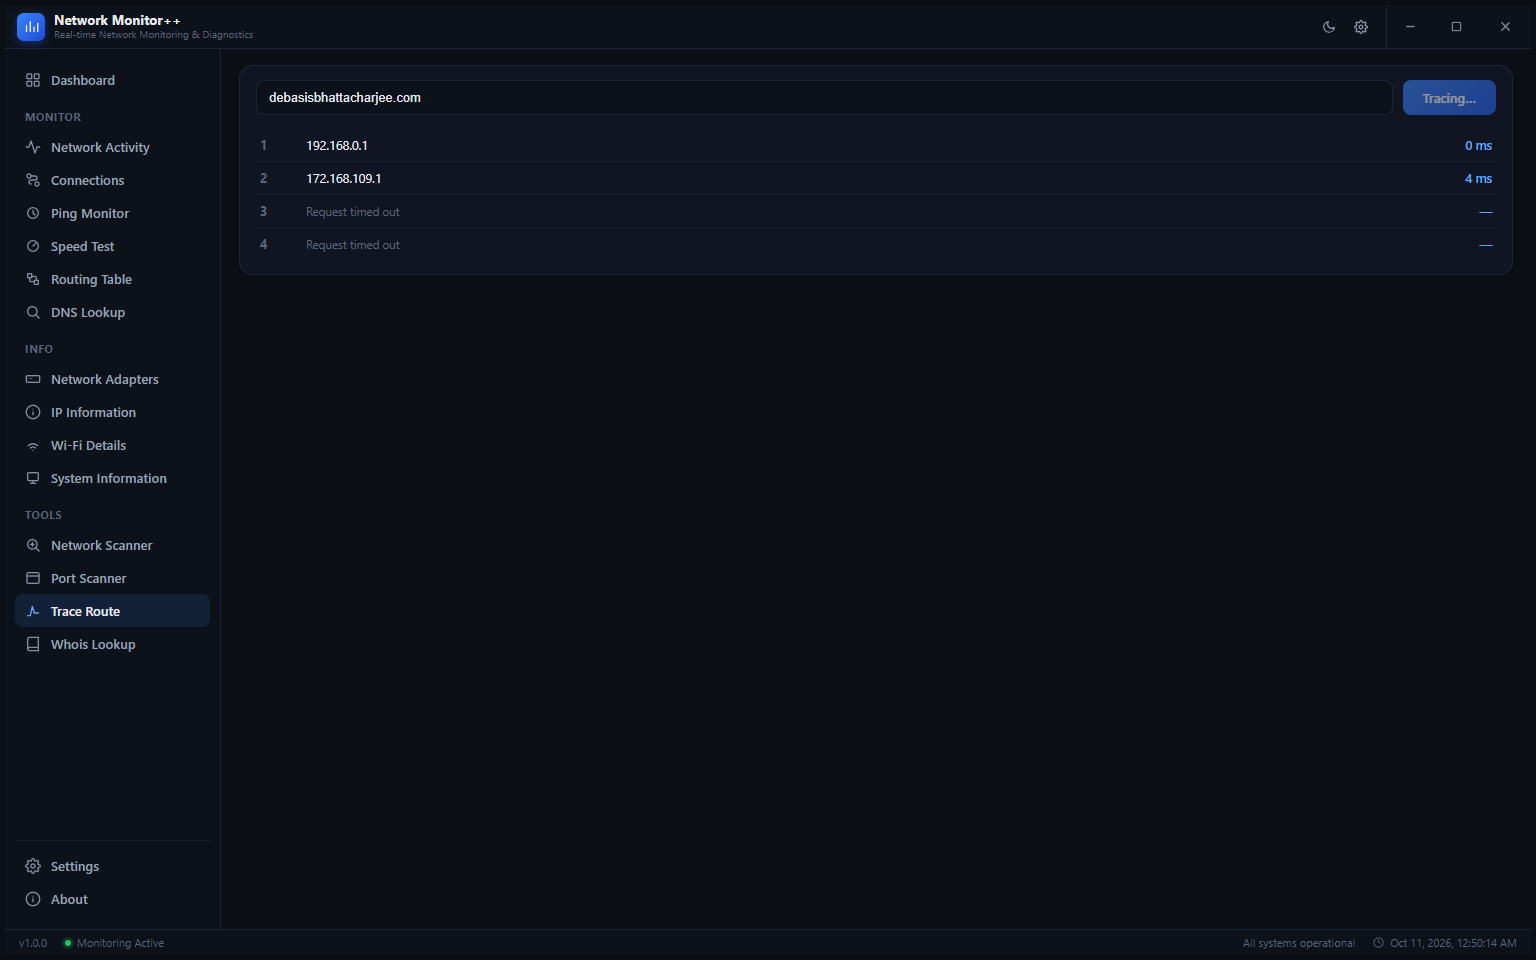The width and height of the screenshot is (1536, 960).
Task: Switch to Ping Monitor
Action: point(112,213)
